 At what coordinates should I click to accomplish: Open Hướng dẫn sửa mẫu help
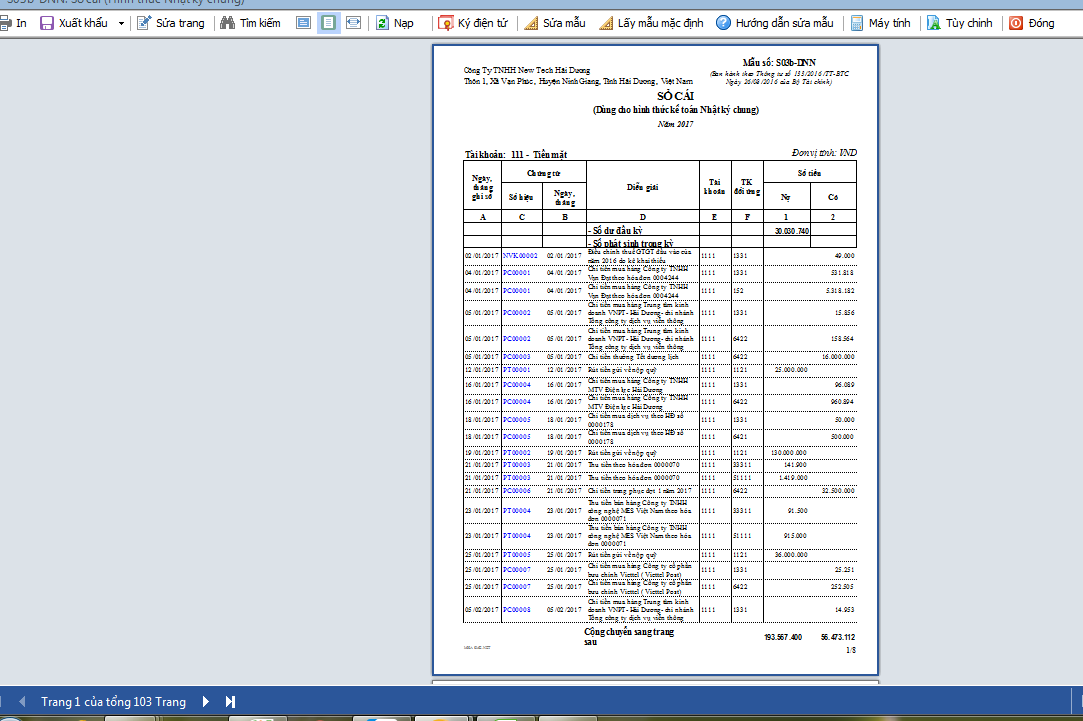click(x=774, y=23)
